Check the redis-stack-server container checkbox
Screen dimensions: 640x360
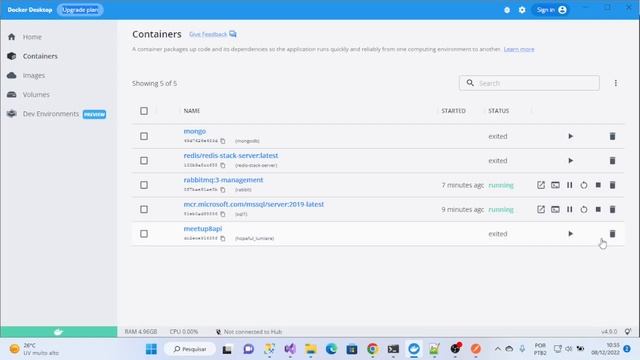coord(144,161)
